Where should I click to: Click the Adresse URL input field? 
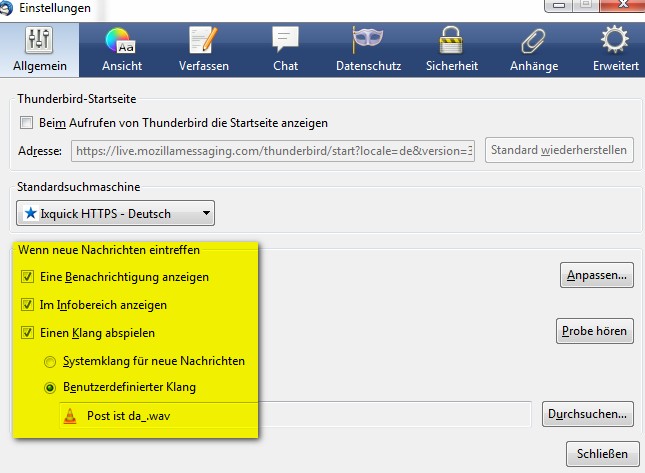[273, 151]
